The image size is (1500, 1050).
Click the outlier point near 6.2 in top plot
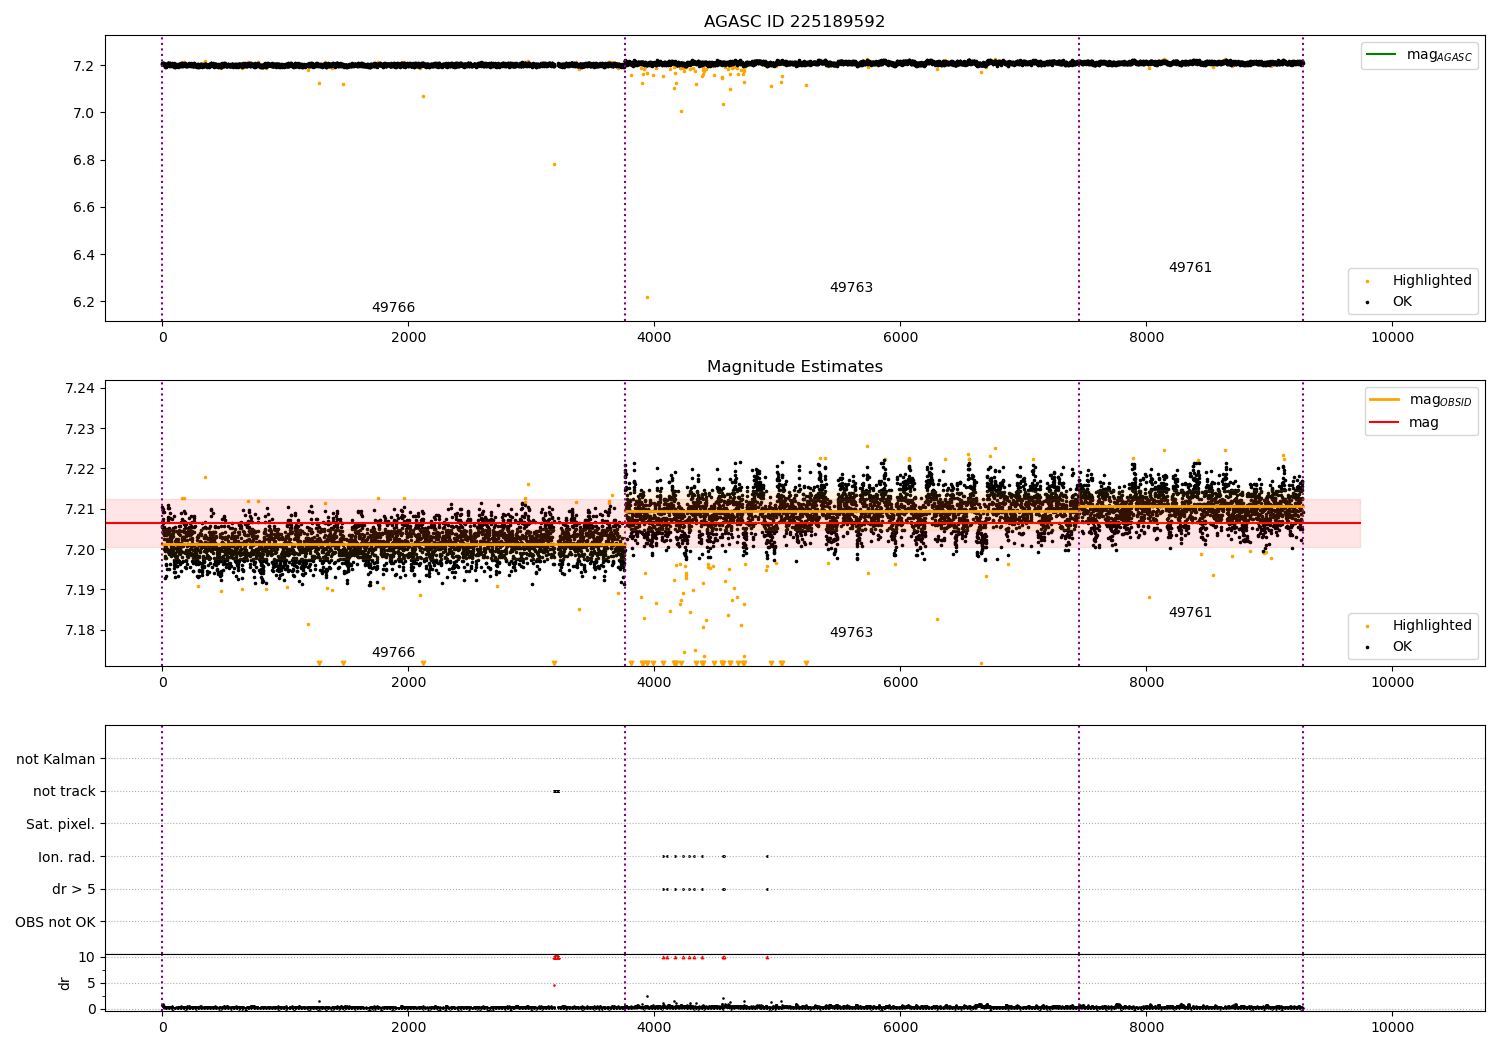(x=647, y=297)
